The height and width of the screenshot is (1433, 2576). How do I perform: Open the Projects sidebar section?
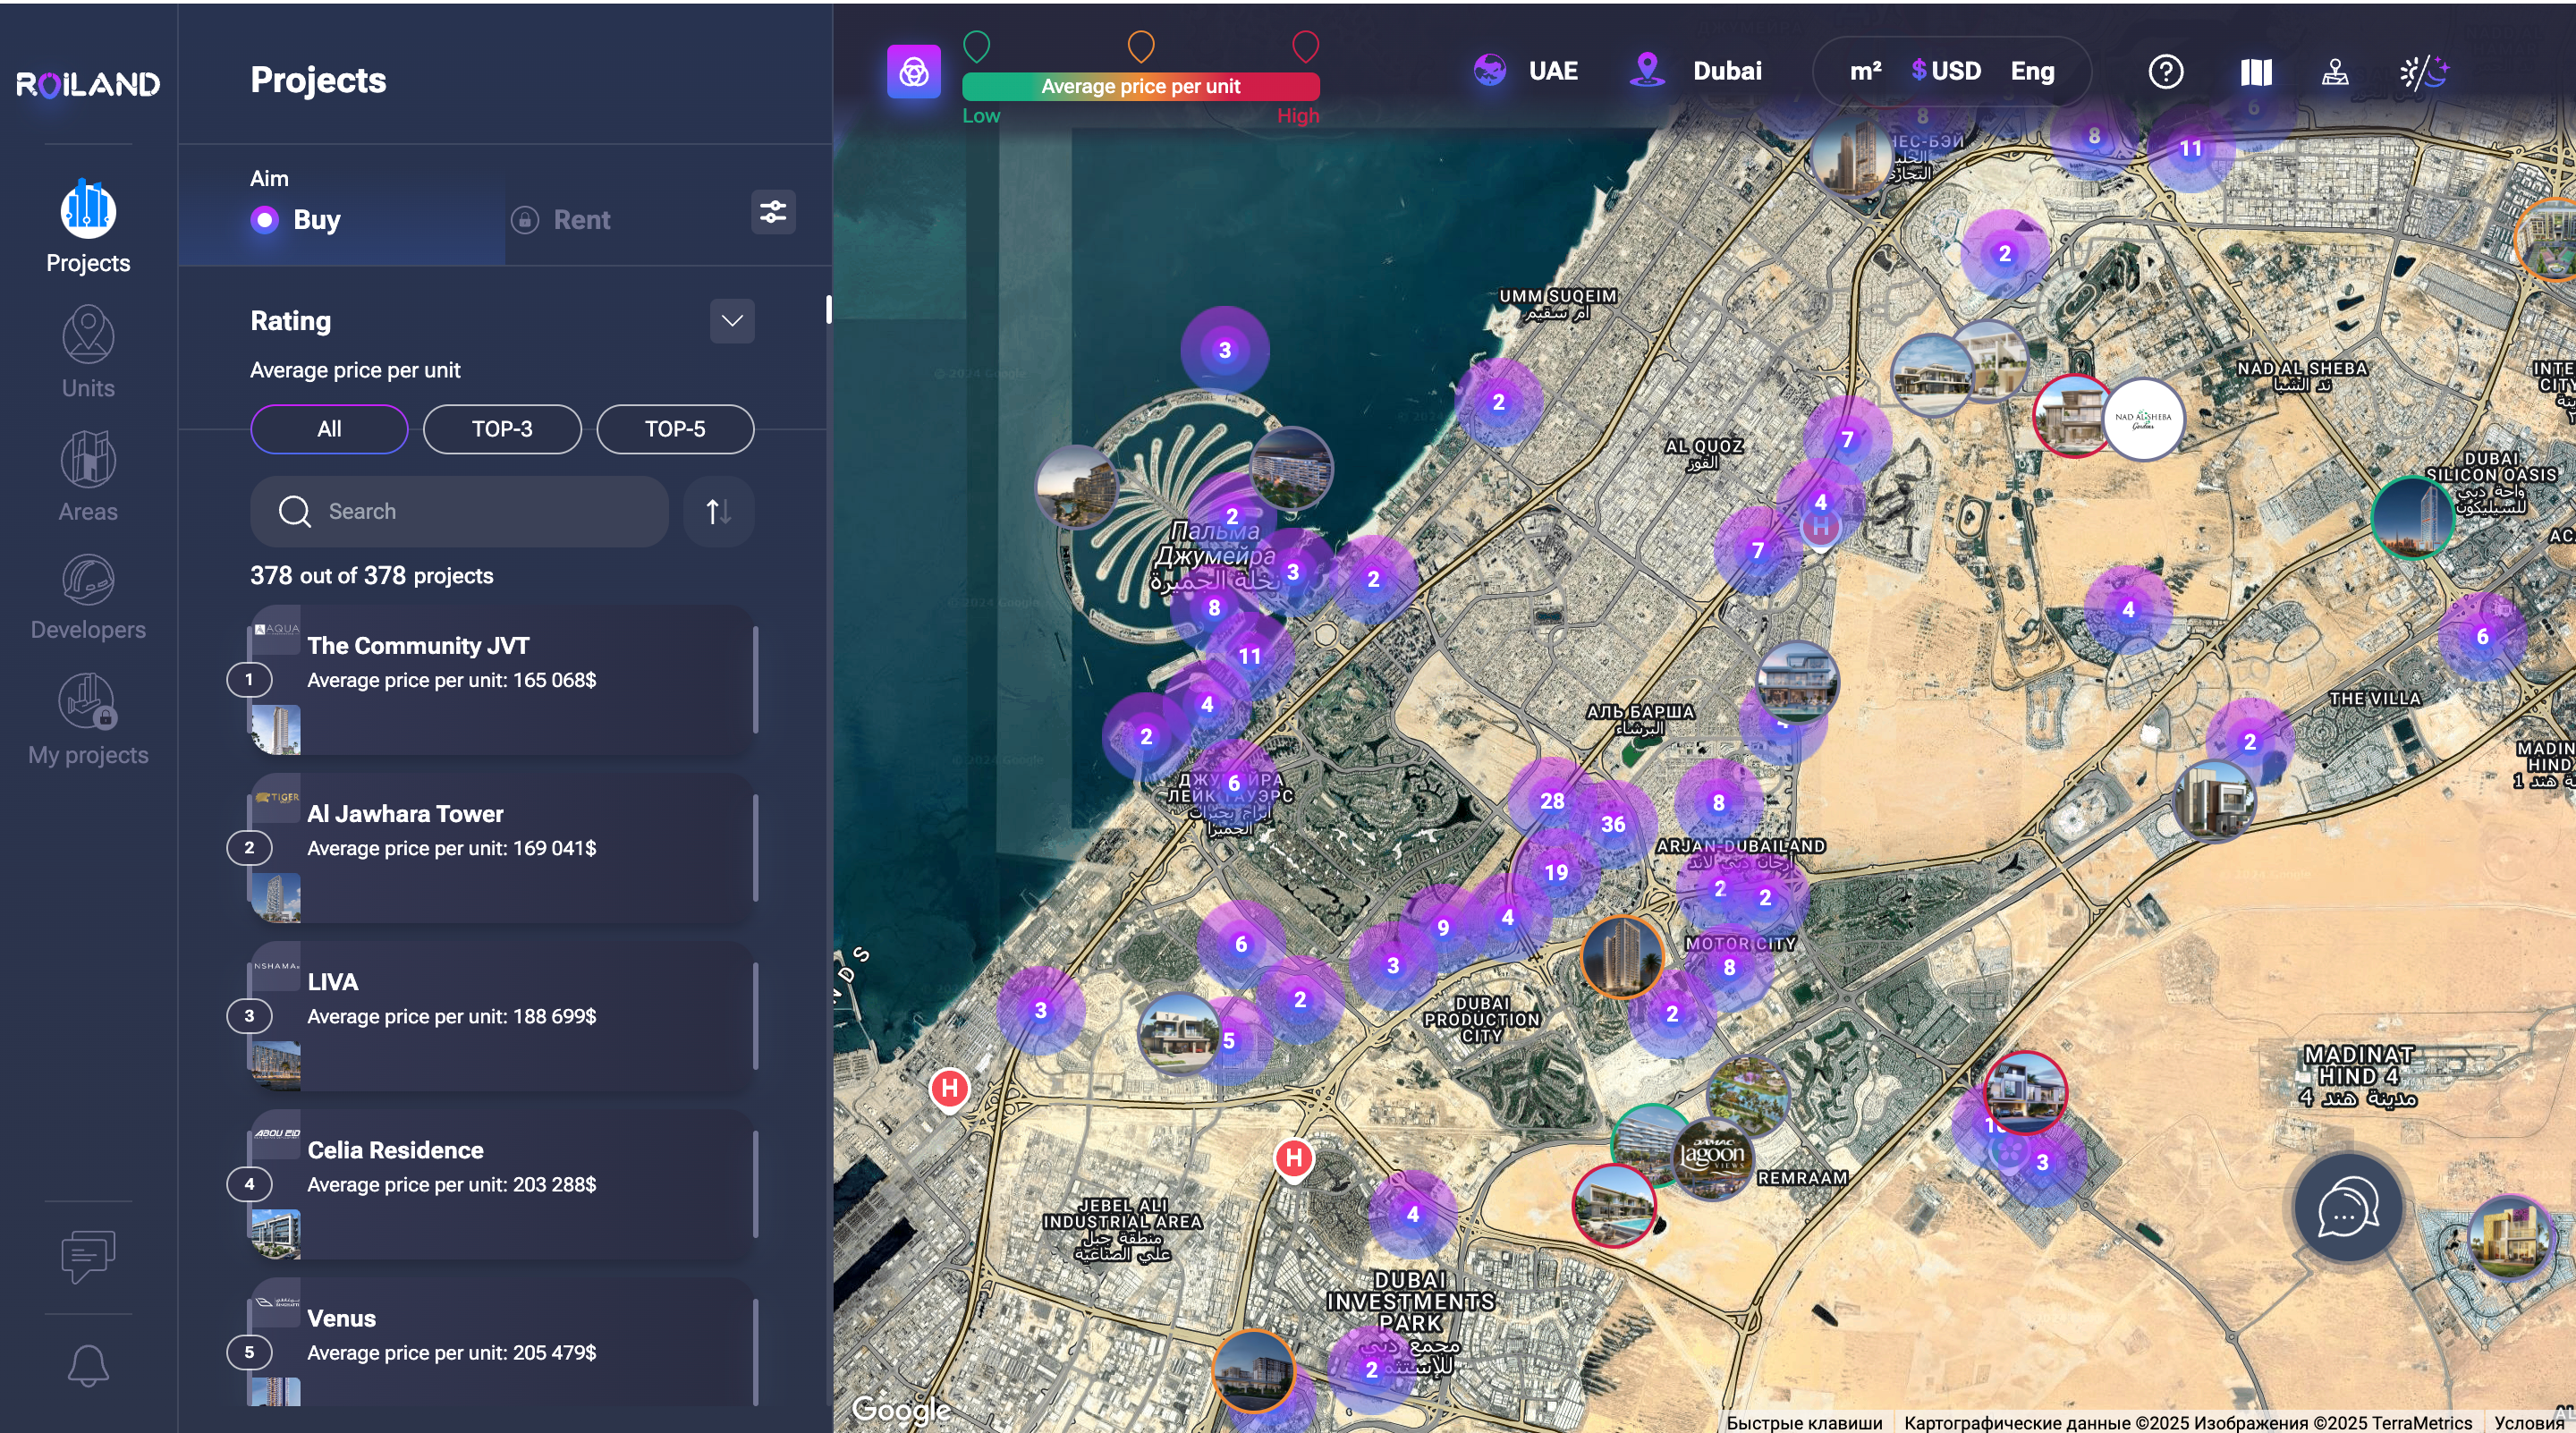(x=88, y=227)
